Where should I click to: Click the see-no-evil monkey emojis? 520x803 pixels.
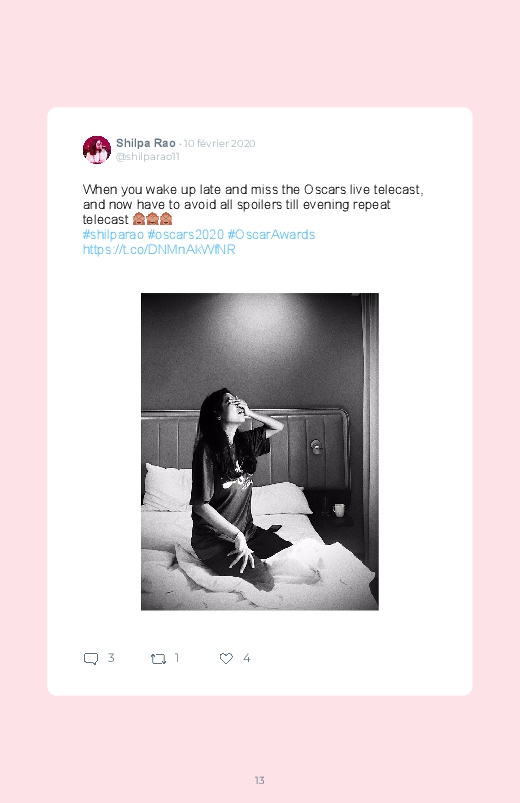(152, 219)
